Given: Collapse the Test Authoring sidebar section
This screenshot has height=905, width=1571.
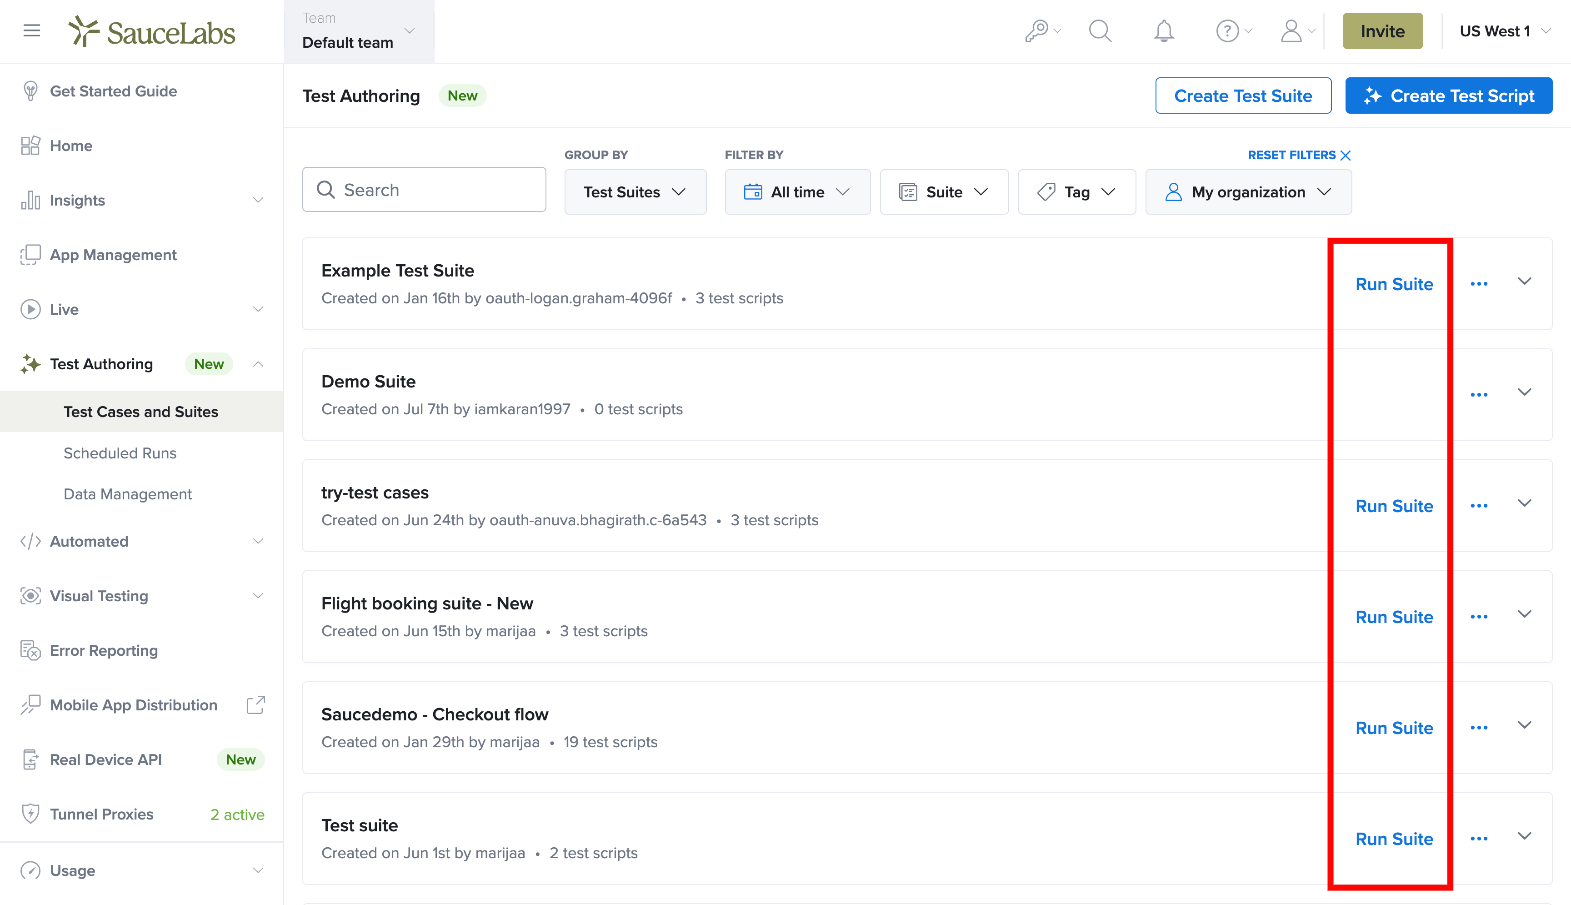Looking at the screenshot, I should (258, 364).
